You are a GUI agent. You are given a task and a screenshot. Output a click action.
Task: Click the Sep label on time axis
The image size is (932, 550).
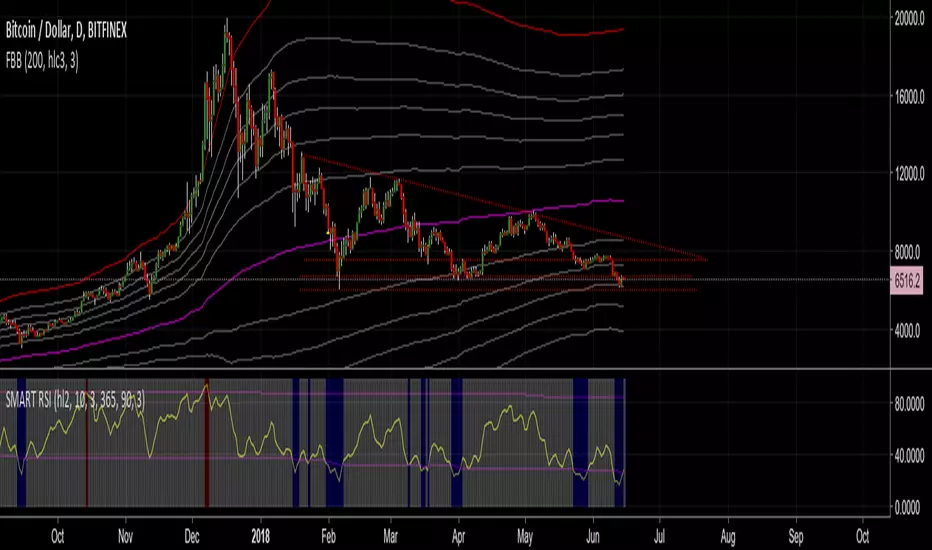(x=796, y=536)
